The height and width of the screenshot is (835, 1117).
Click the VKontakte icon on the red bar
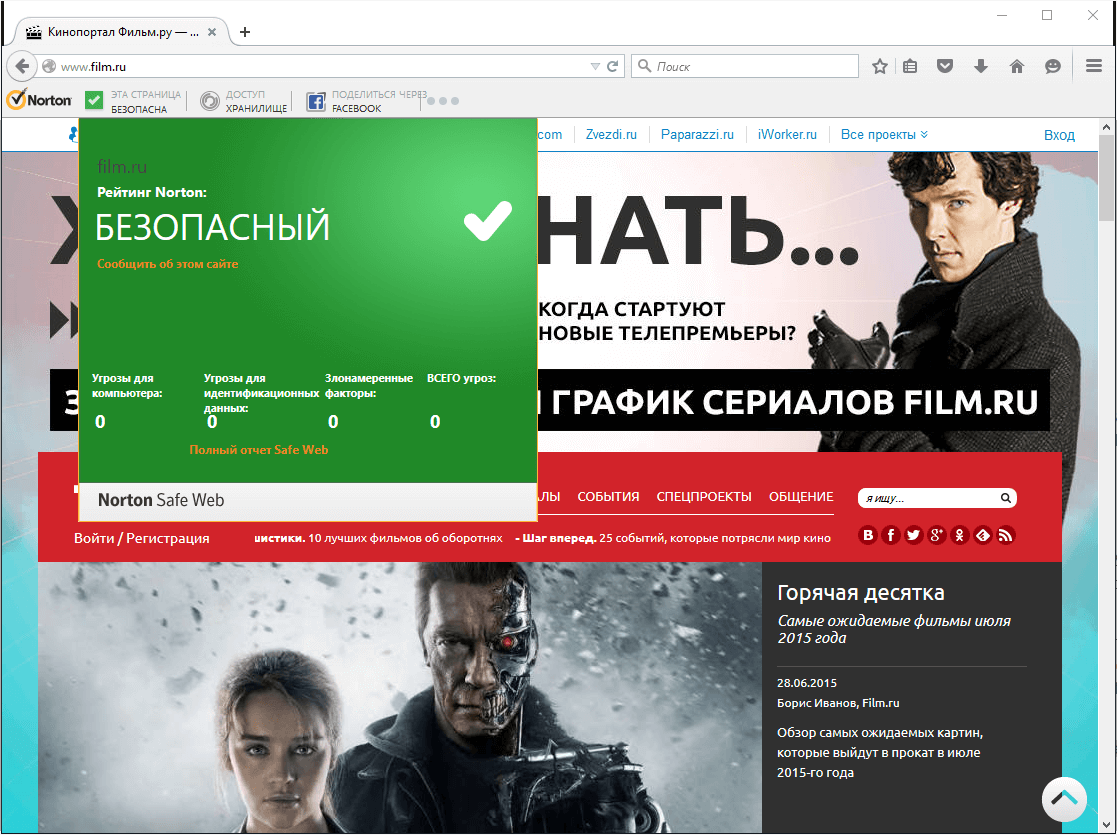868,535
